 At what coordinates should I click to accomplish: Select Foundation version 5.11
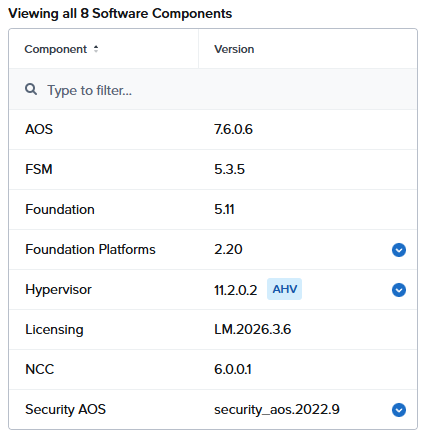click(x=224, y=209)
